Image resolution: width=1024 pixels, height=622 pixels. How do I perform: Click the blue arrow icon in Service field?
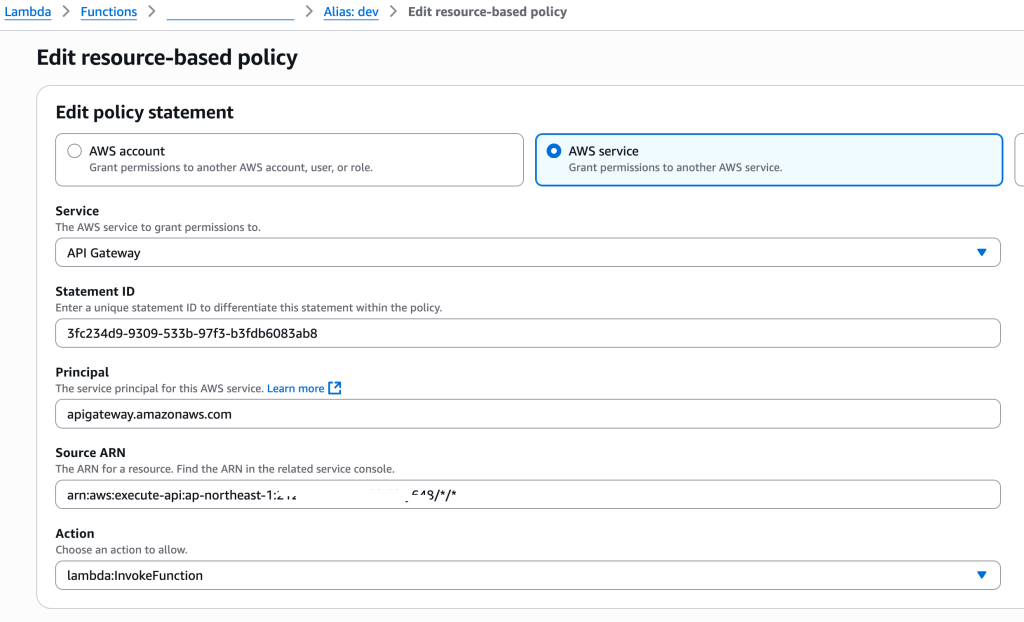tap(981, 253)
